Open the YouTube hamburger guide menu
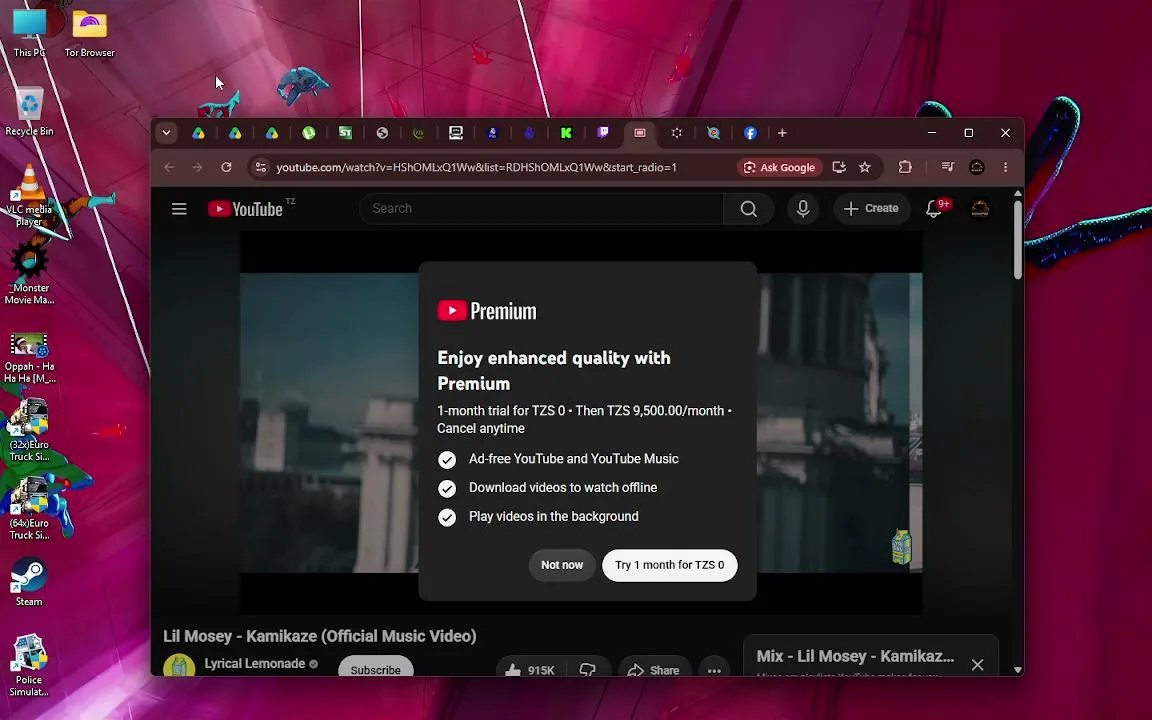Image resolution: width=1152 pixels, height=720 pixels. (x=179, y=209)
